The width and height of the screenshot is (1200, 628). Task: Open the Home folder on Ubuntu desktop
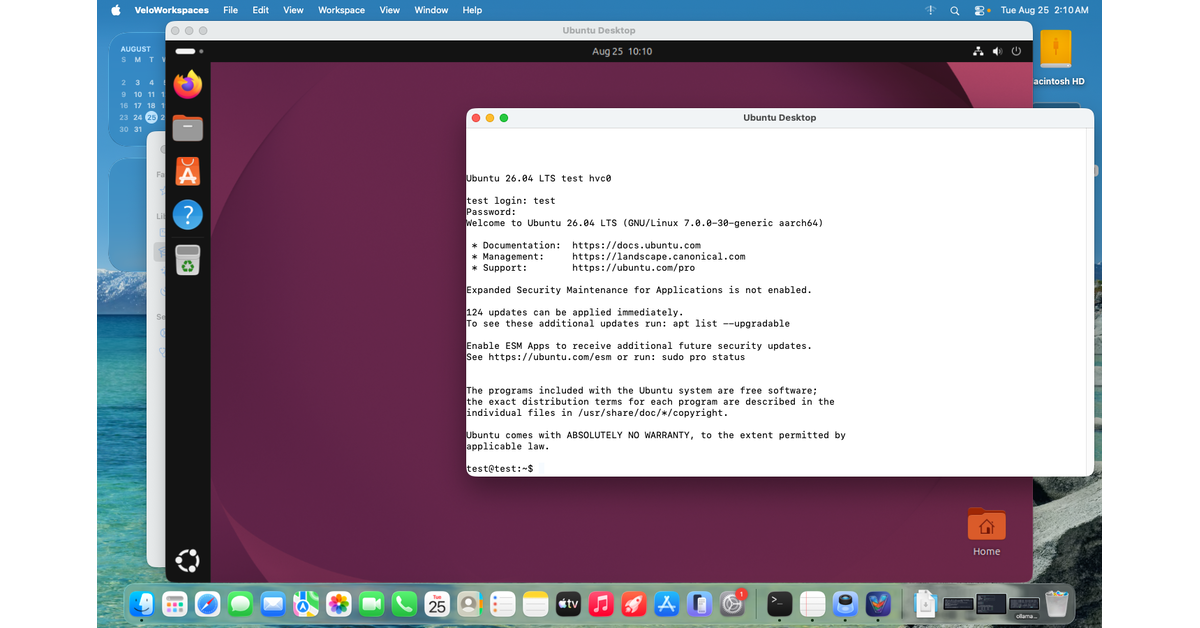pos(987,532)
